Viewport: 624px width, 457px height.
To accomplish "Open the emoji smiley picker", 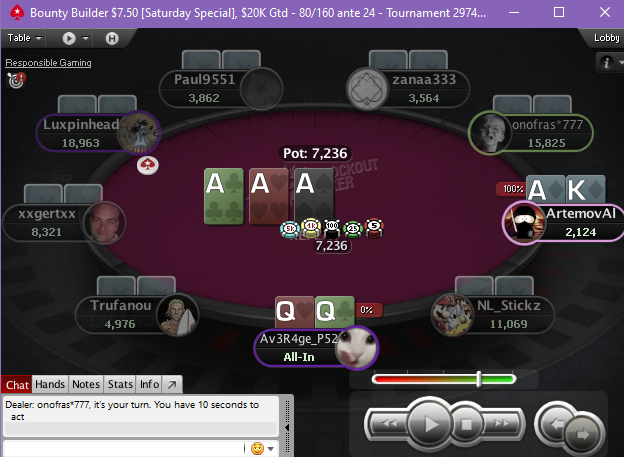I will coord(257,449).
